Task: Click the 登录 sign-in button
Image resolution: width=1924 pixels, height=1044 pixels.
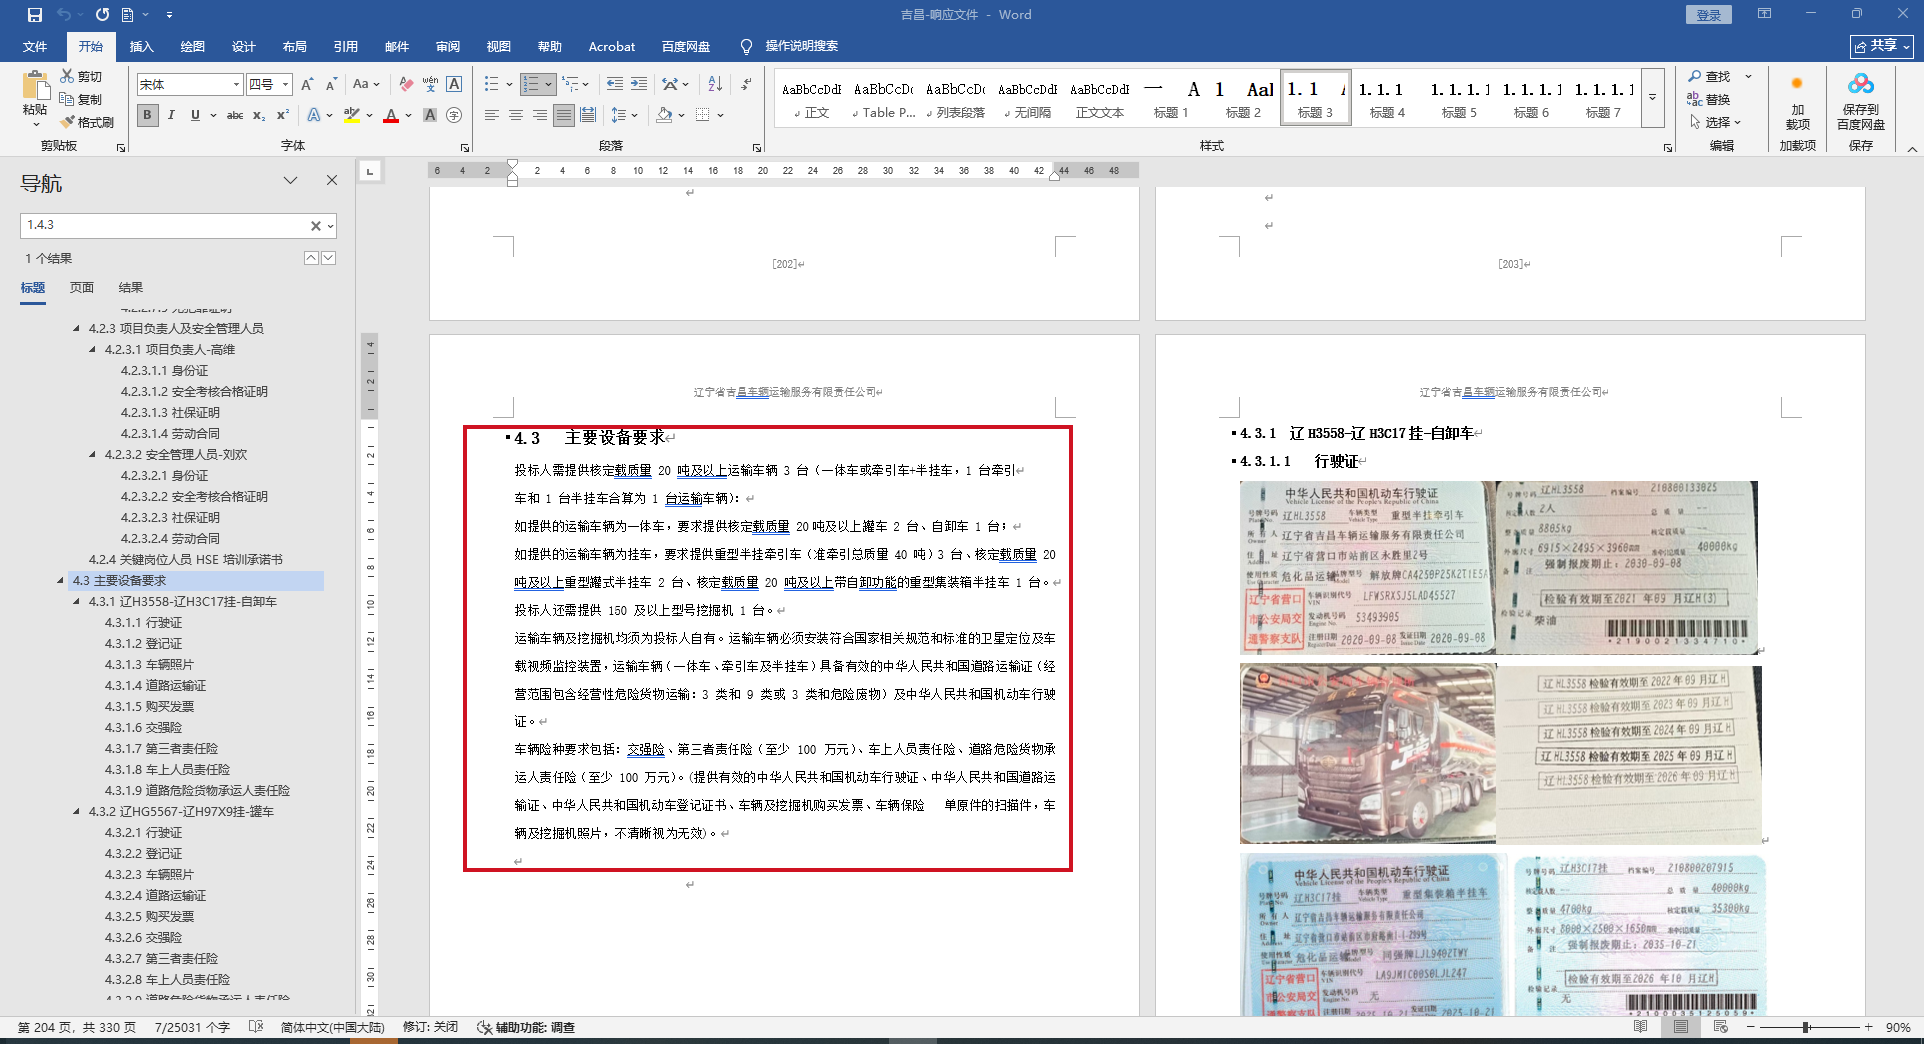Action: click(x=1708, y=15)
